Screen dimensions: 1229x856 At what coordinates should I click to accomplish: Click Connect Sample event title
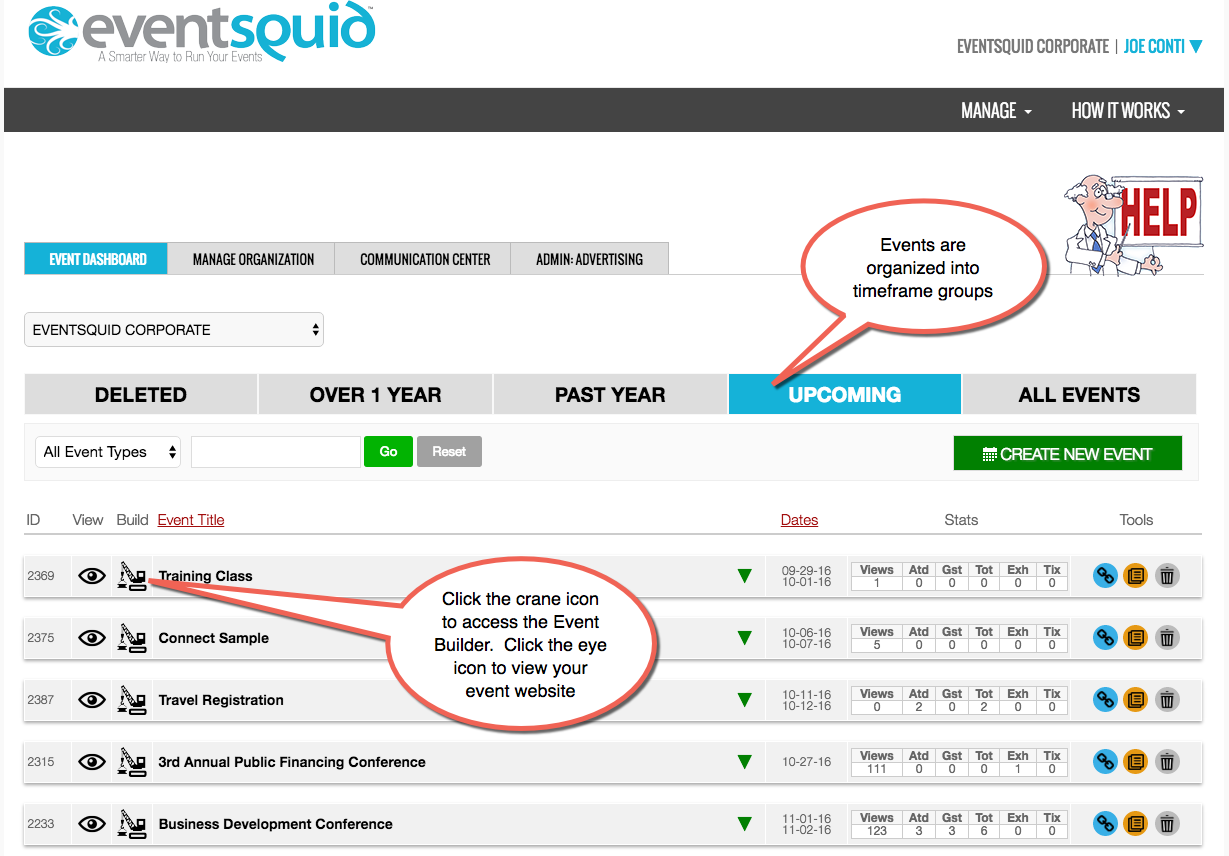214,638
